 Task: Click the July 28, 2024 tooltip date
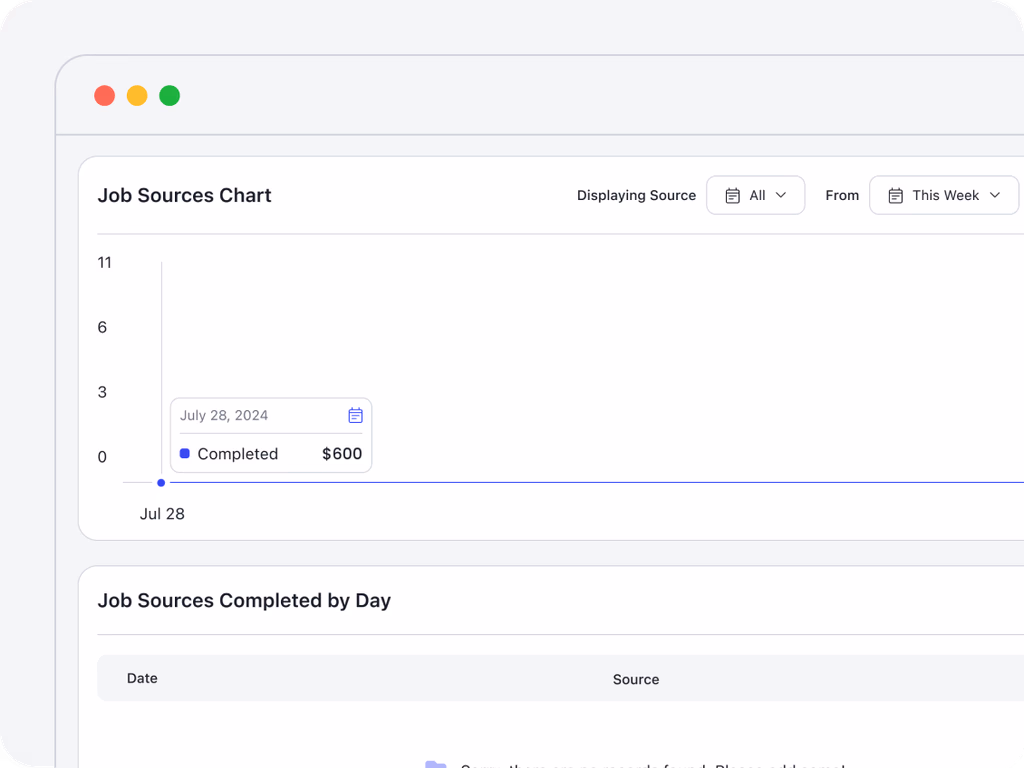coord(224,415)
